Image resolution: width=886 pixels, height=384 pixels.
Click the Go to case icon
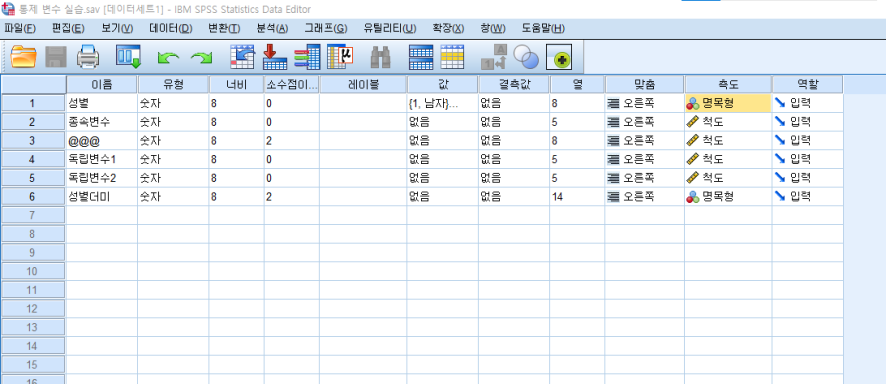click(x=243, y=57)
